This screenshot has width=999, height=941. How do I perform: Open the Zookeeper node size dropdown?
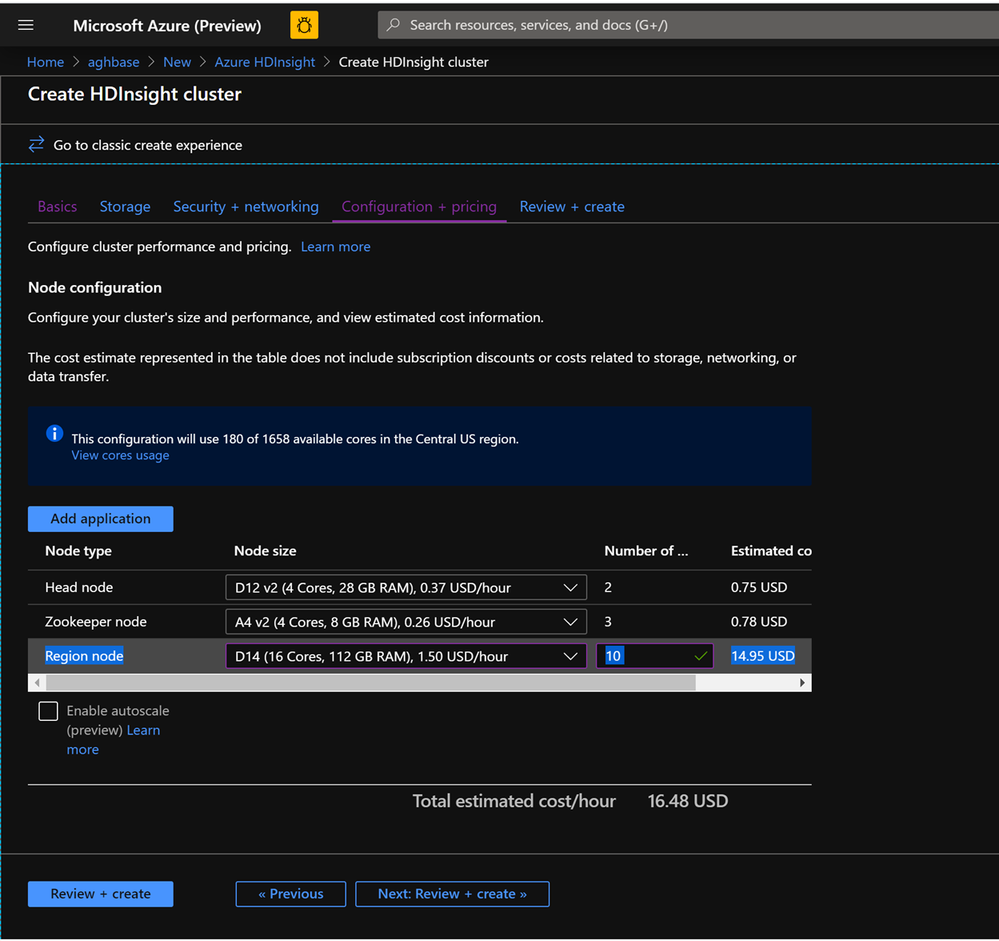coord(406,622)
